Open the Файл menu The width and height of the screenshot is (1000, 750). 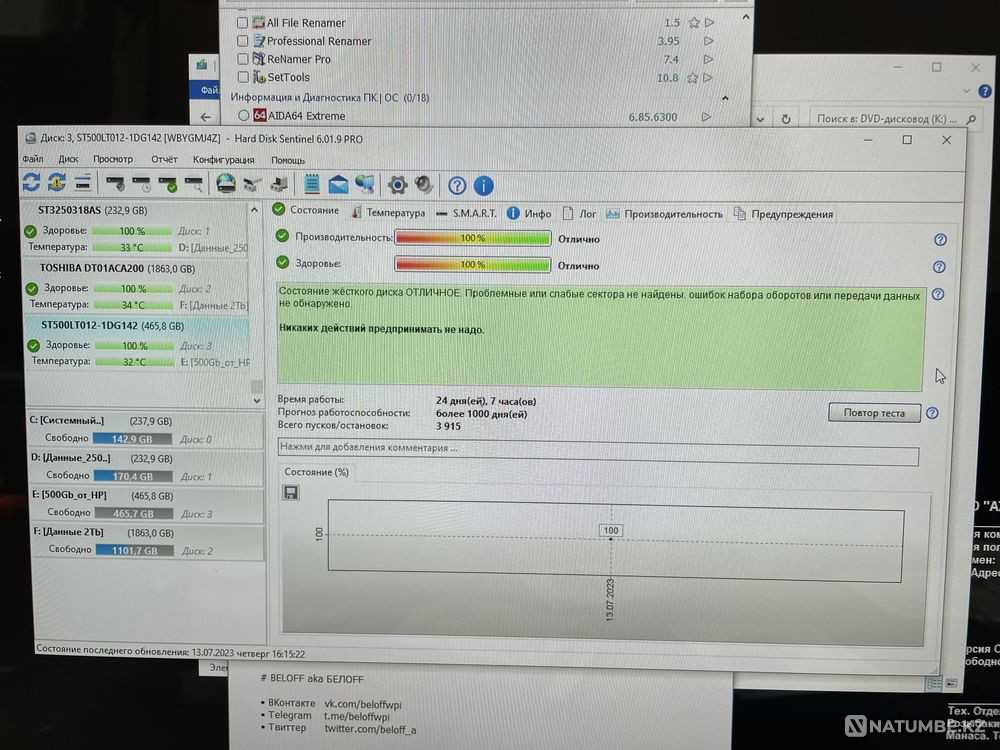pos(33,158)
